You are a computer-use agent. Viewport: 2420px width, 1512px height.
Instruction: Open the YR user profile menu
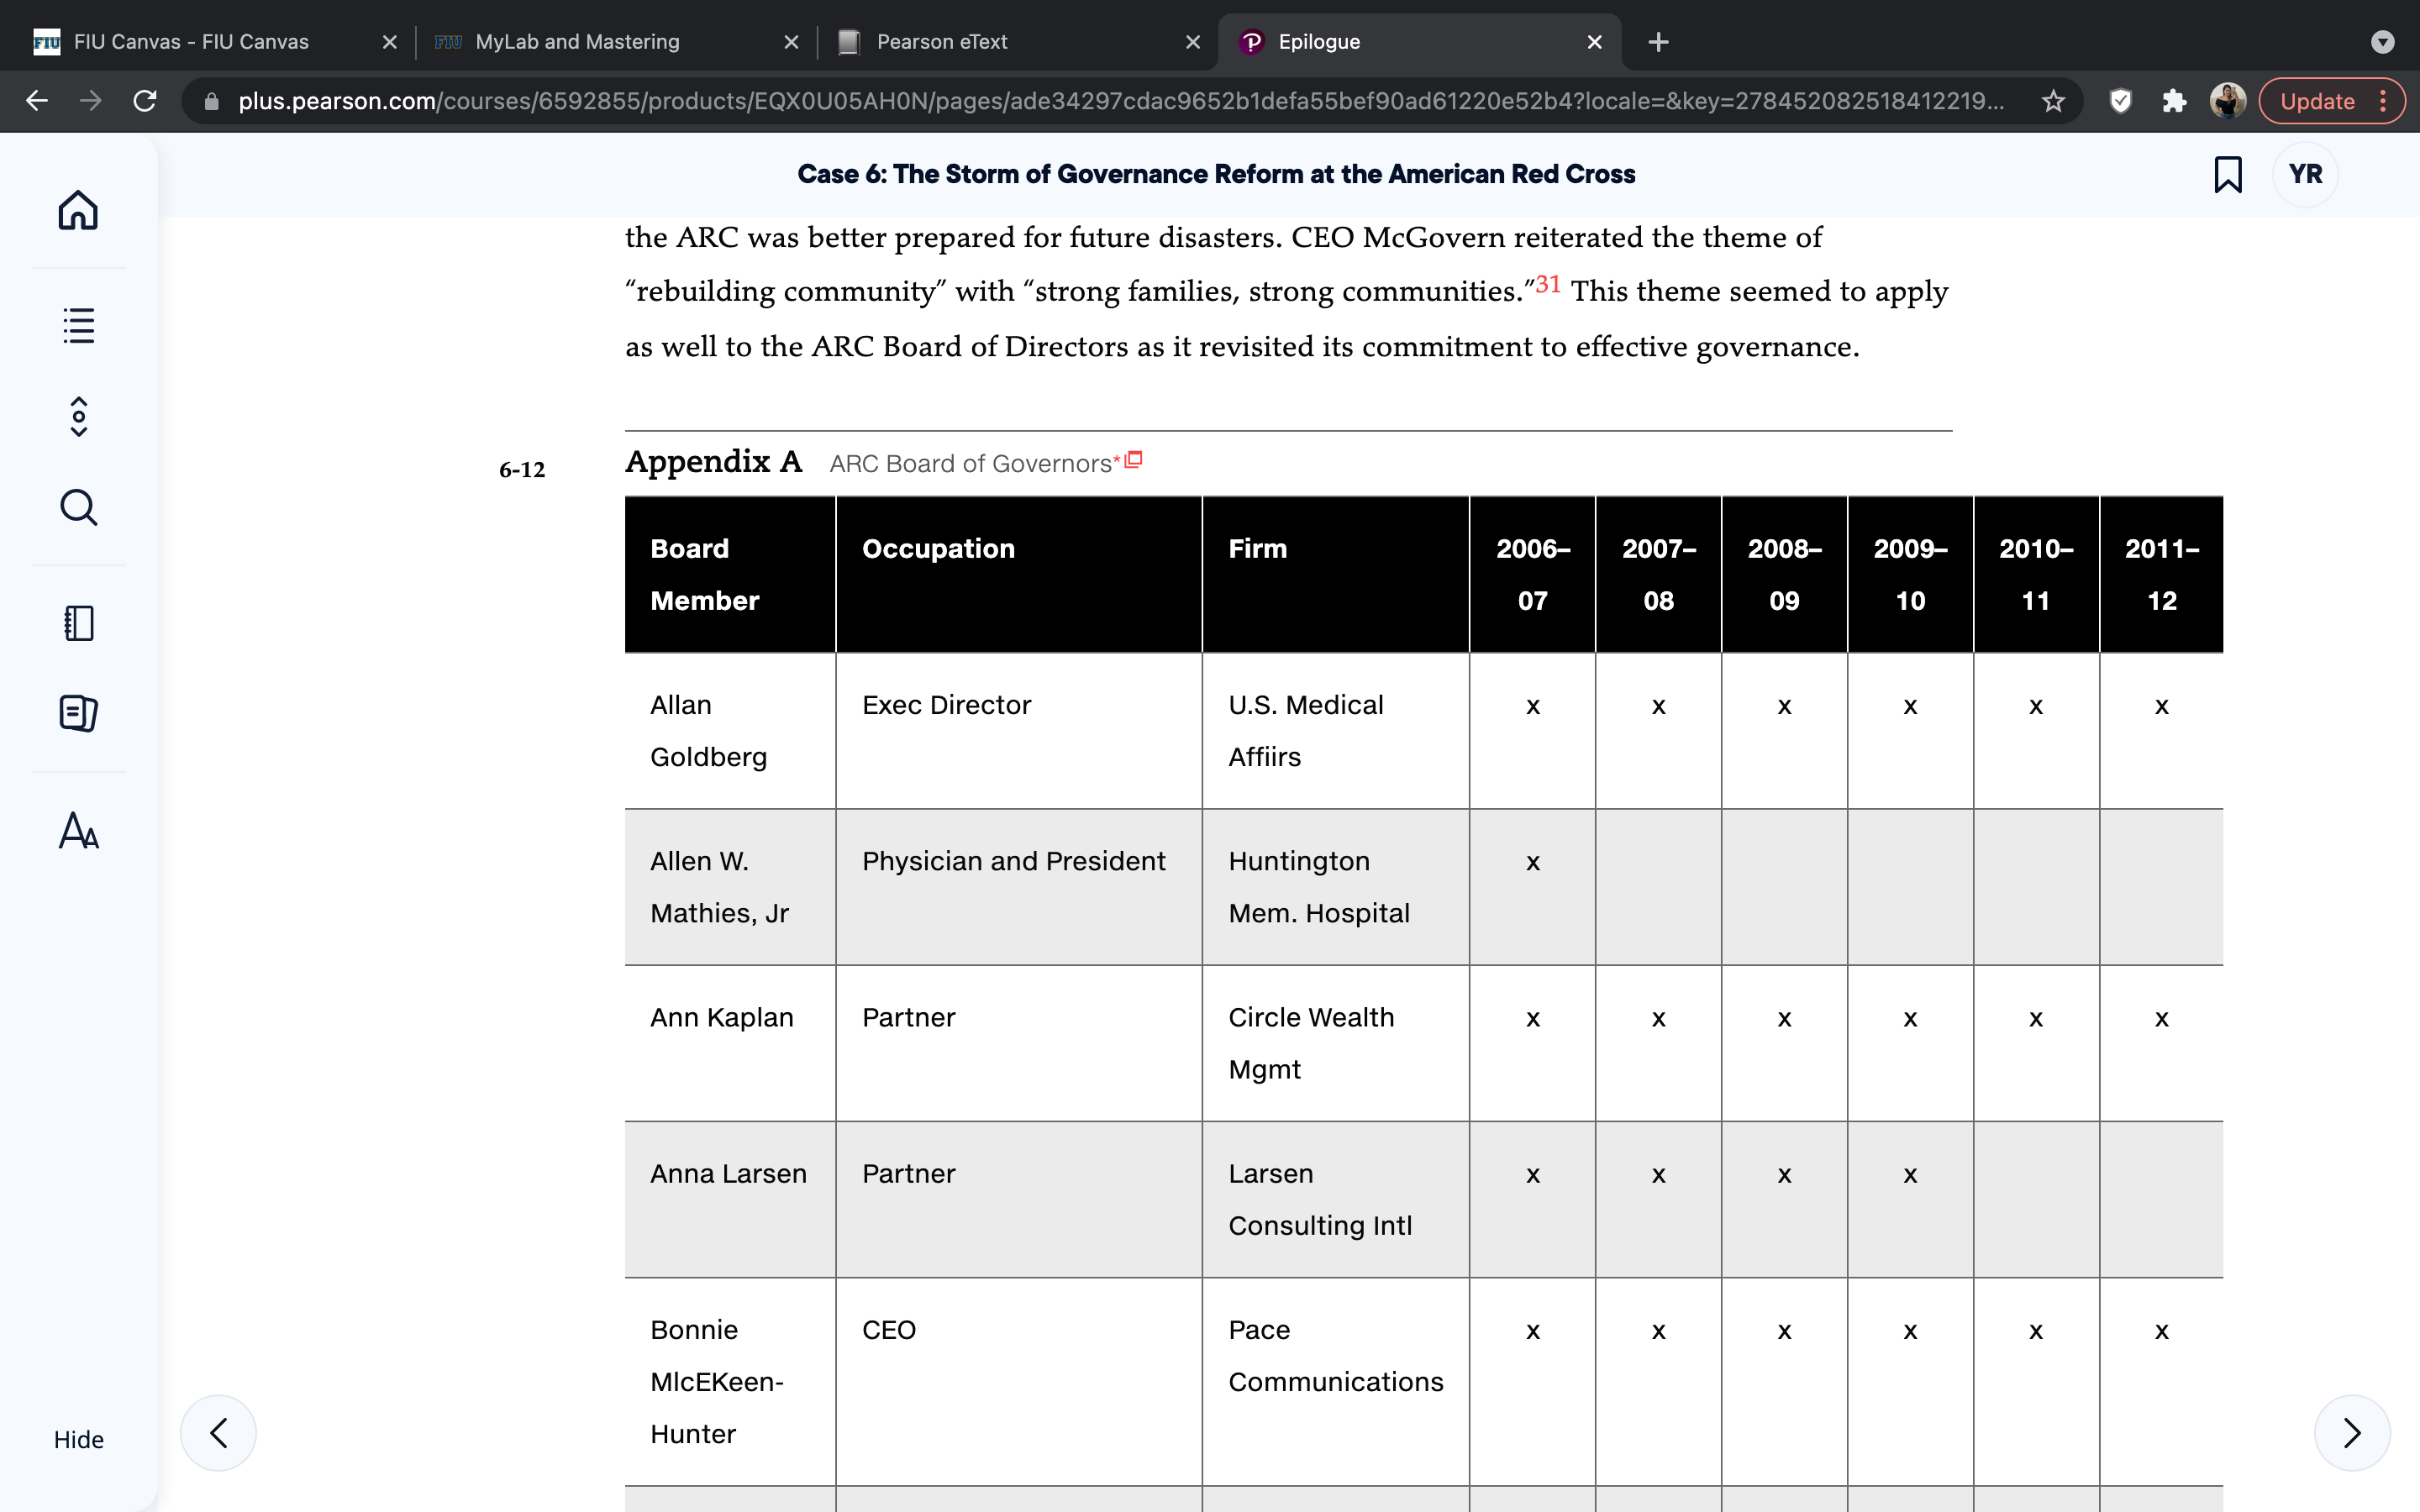coord(2305,174)
